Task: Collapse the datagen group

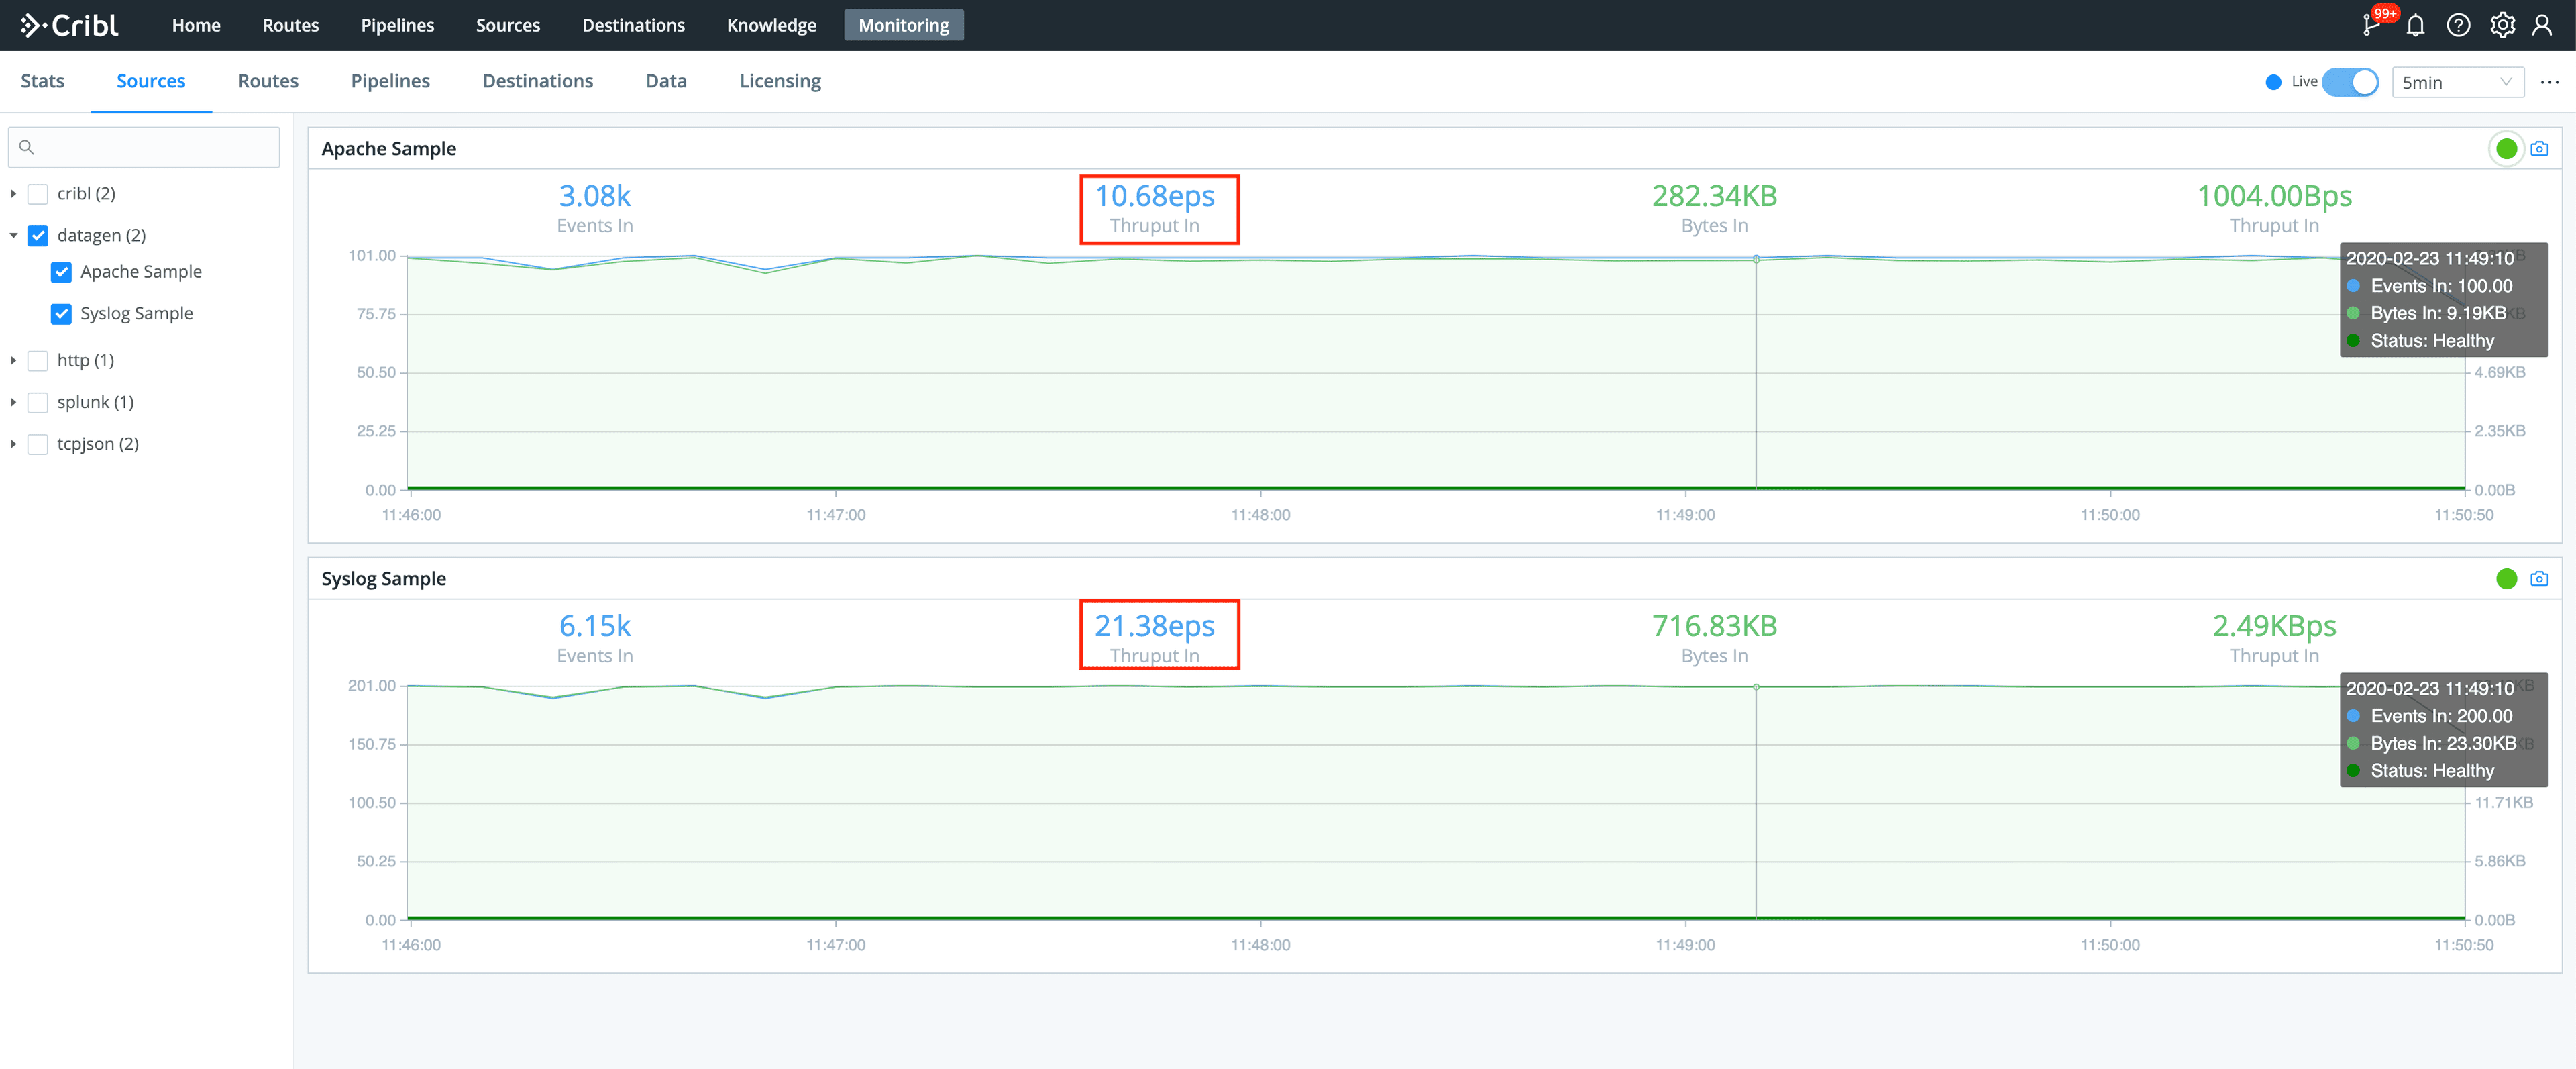Action: pos(13,235)
